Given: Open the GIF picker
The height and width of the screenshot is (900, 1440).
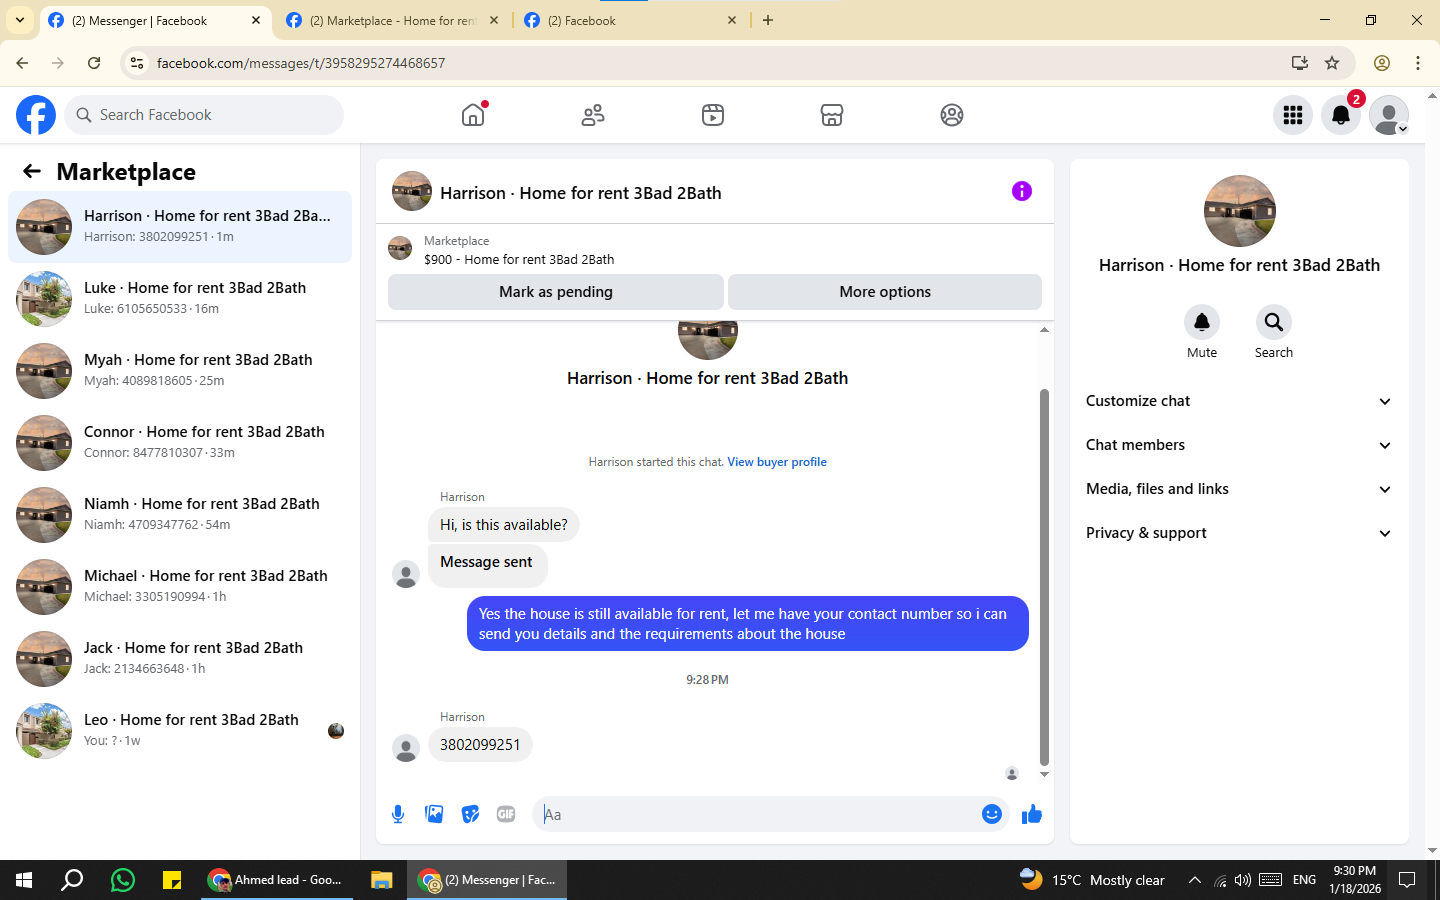Looking at the screenshot, I should click(506, 814).
